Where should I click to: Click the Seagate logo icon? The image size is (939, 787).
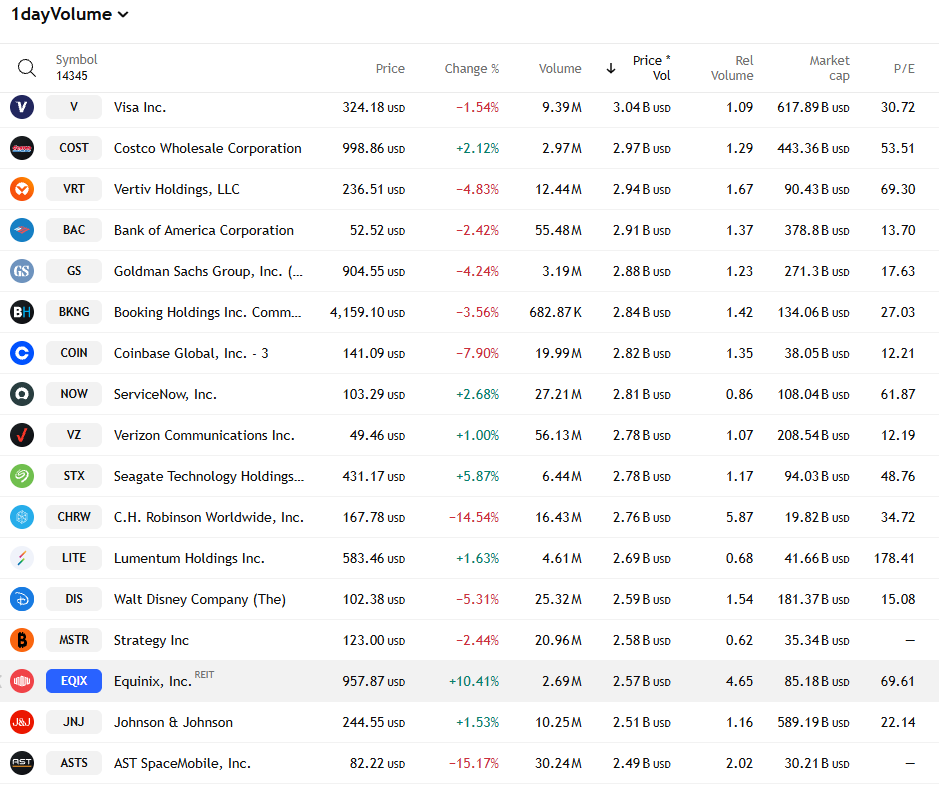click(x=22, y=476)
